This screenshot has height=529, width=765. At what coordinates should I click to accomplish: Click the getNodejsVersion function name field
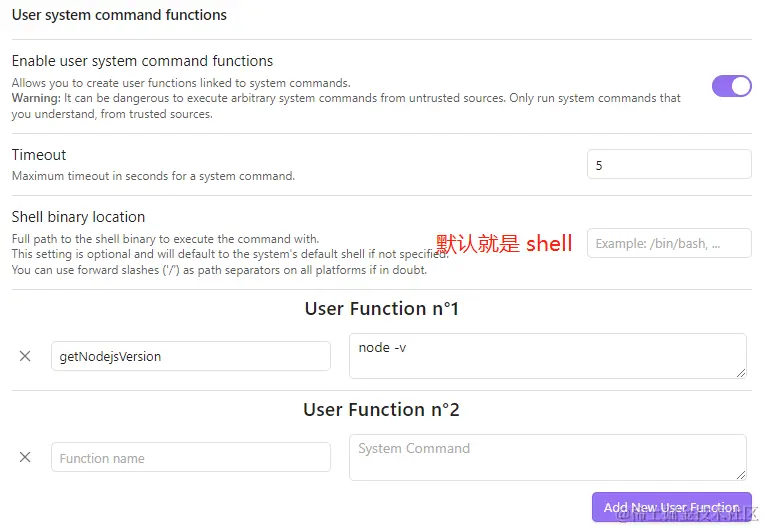click(x=190, y=356)
